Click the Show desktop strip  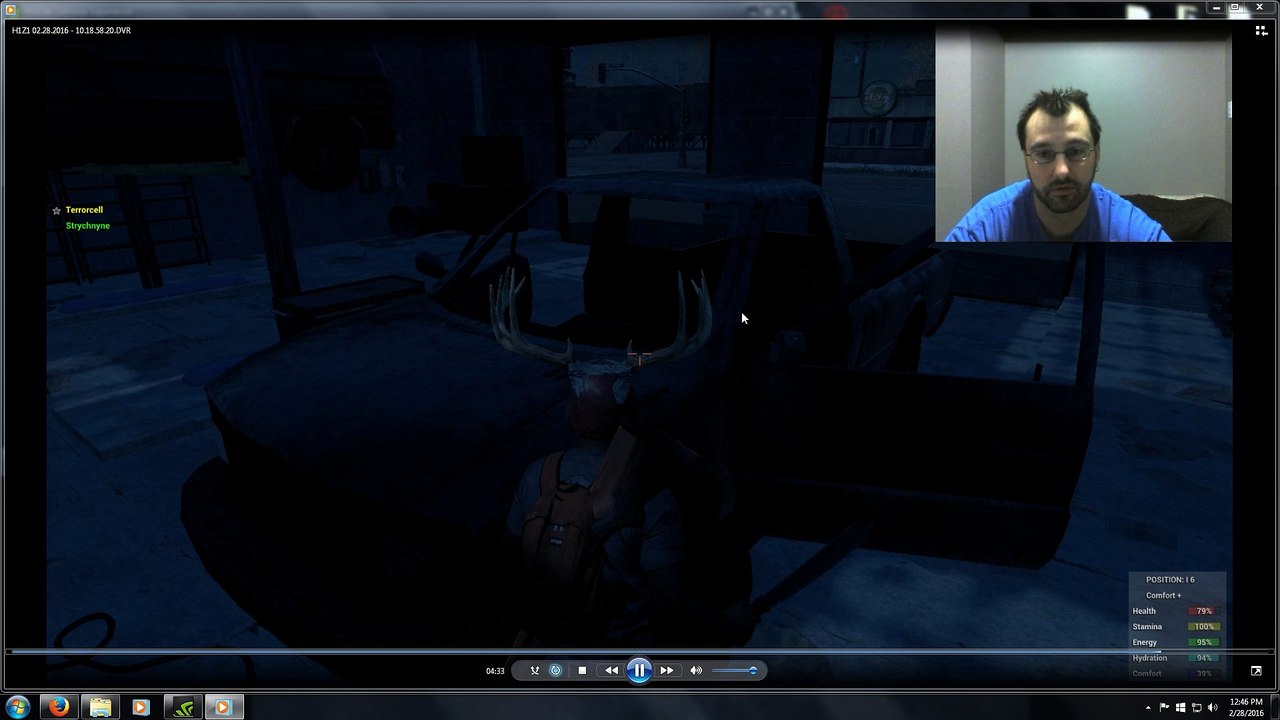coord(1275,707)
